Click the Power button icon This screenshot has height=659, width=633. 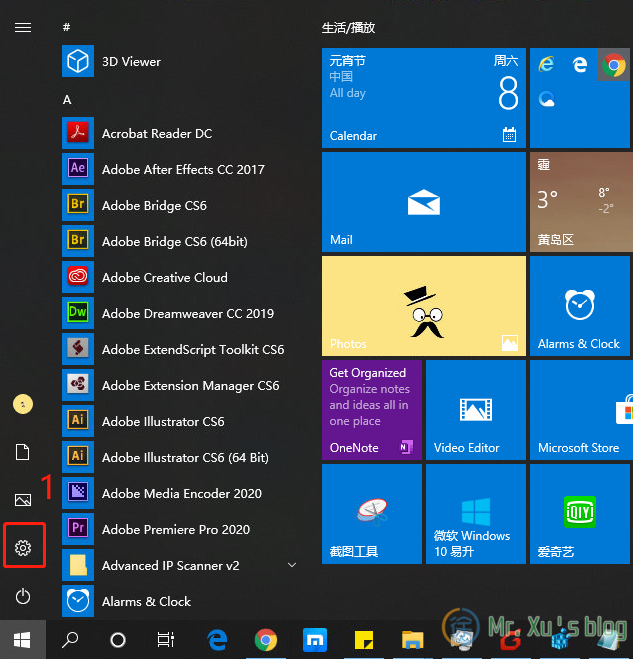click(23, 596)
